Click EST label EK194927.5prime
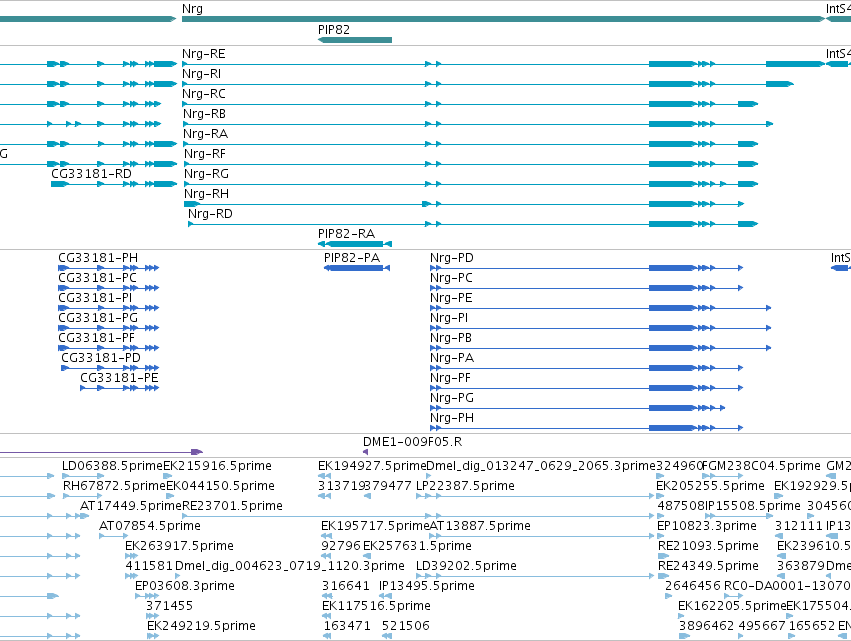 (372, 466)
